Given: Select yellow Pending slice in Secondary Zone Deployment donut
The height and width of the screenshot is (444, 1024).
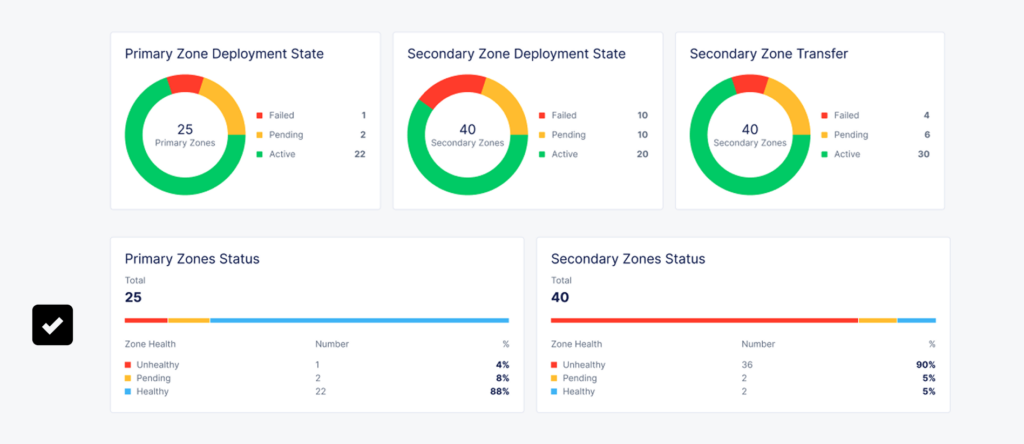Looking at the screenshot, I should tap(511, 106).
